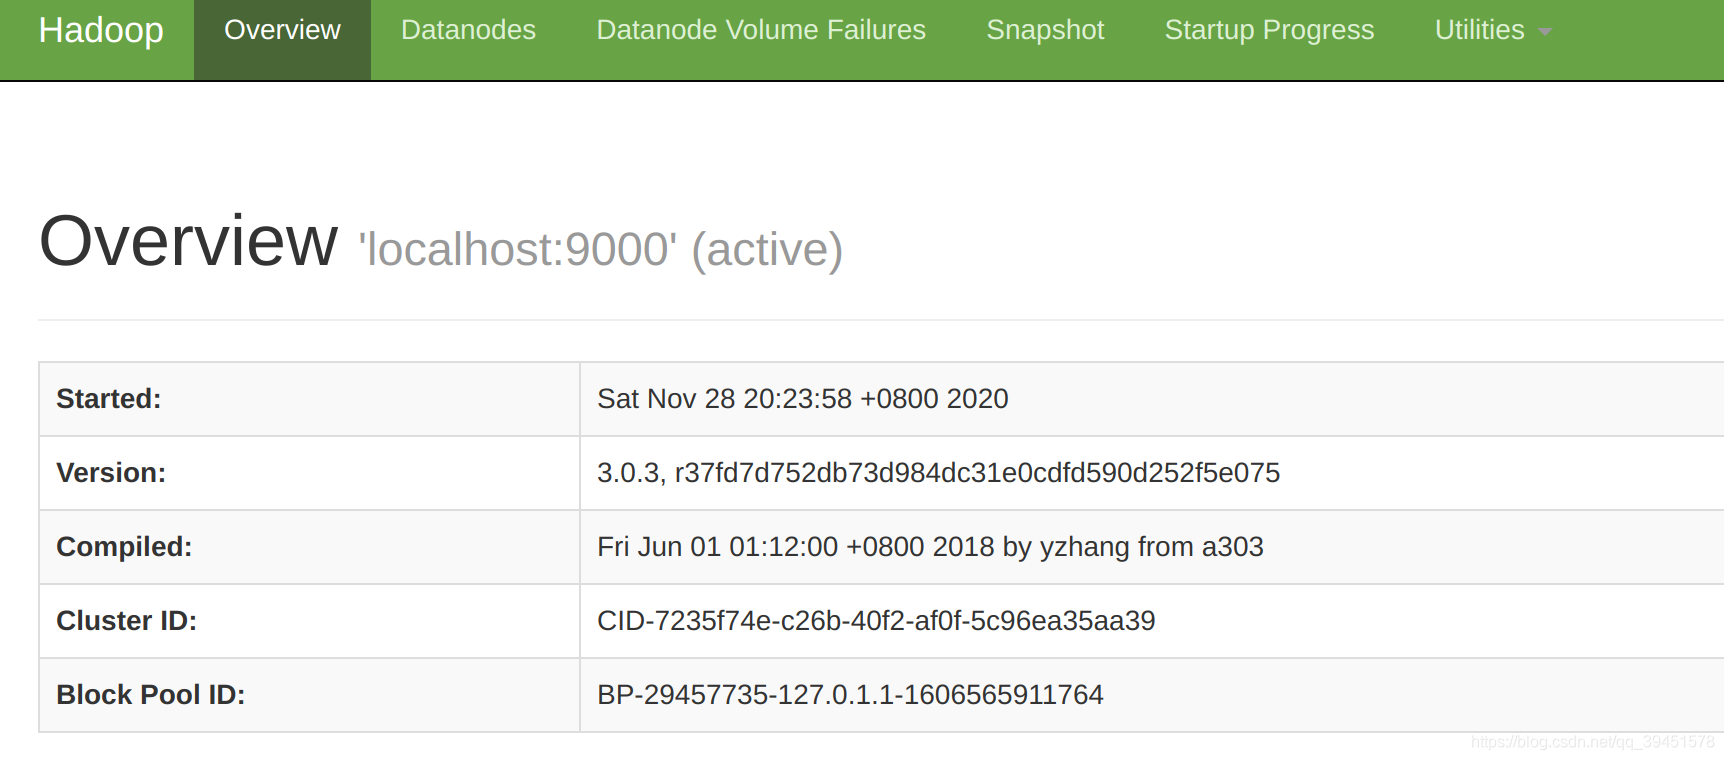This screenshot has height=760, width=1724.
Task: Click the Version: label cell
Action: point(309,473)
